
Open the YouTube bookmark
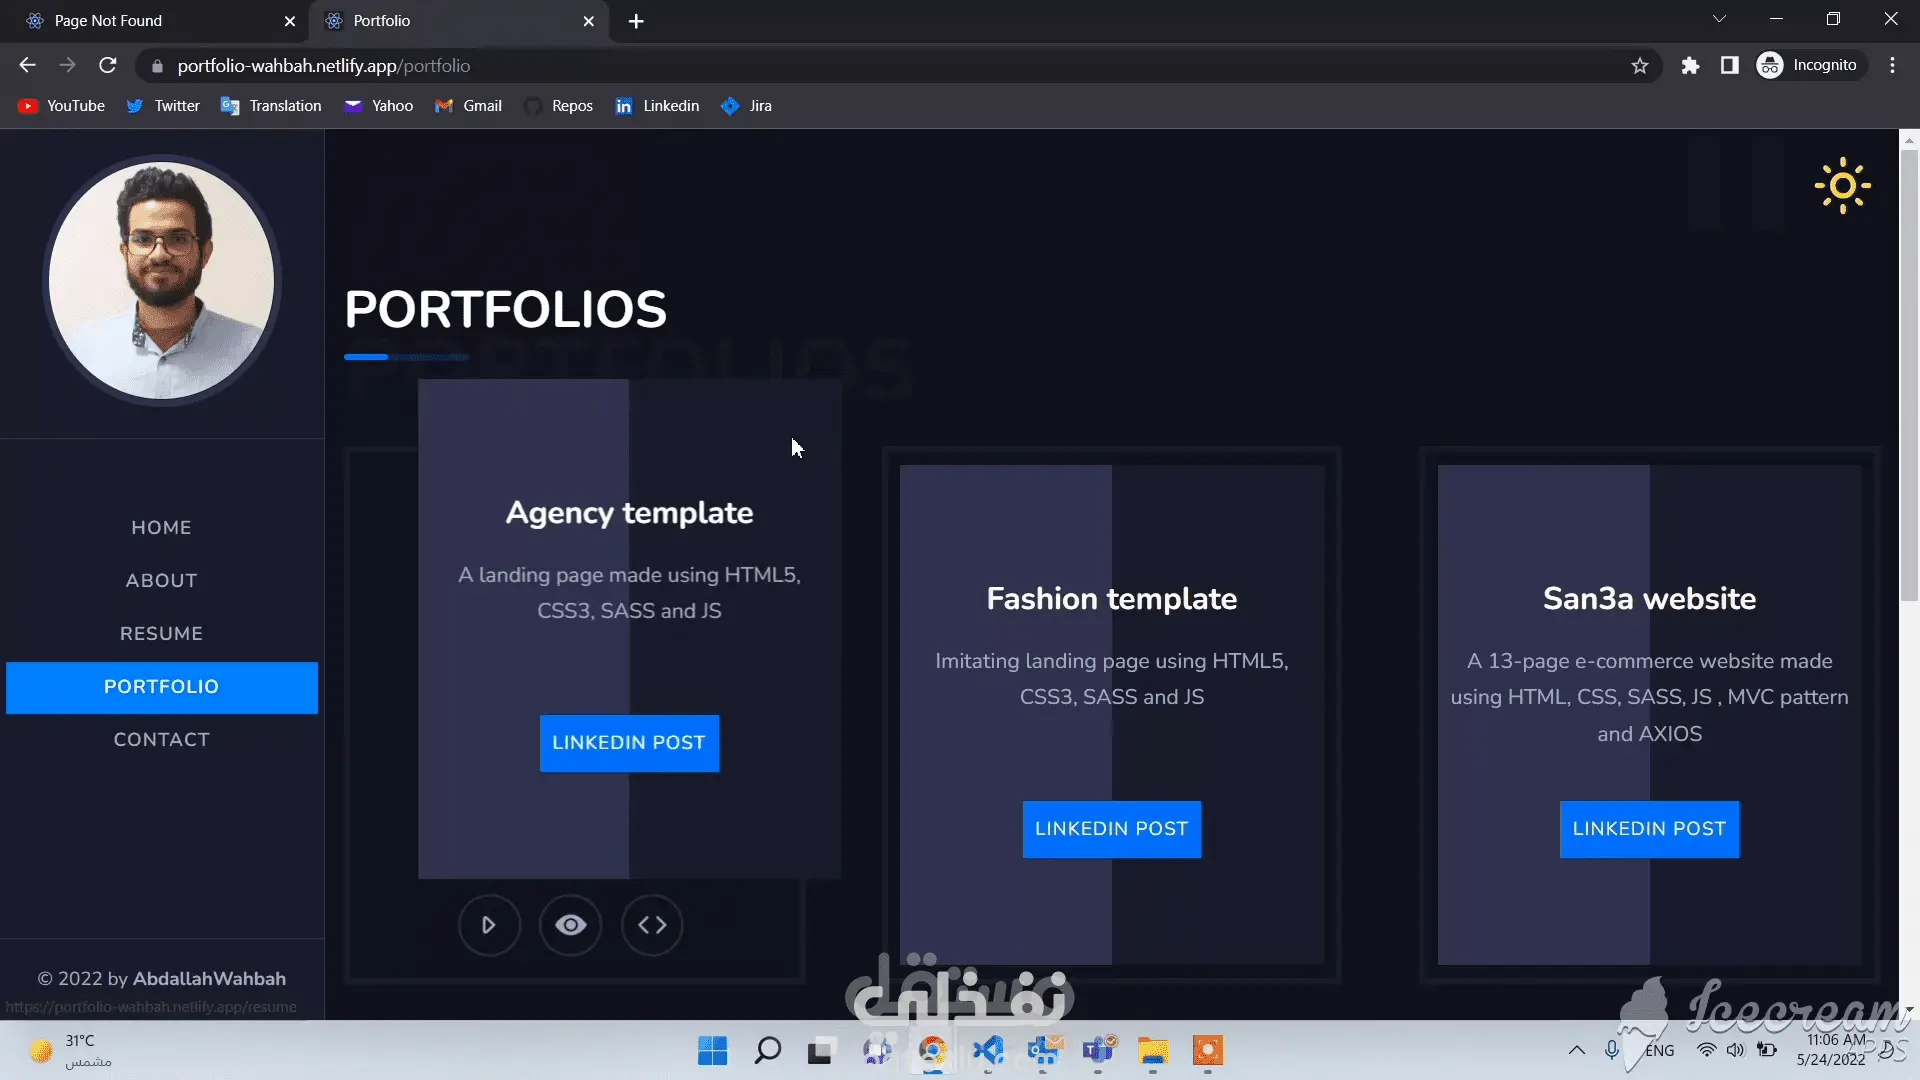point(62,106)
